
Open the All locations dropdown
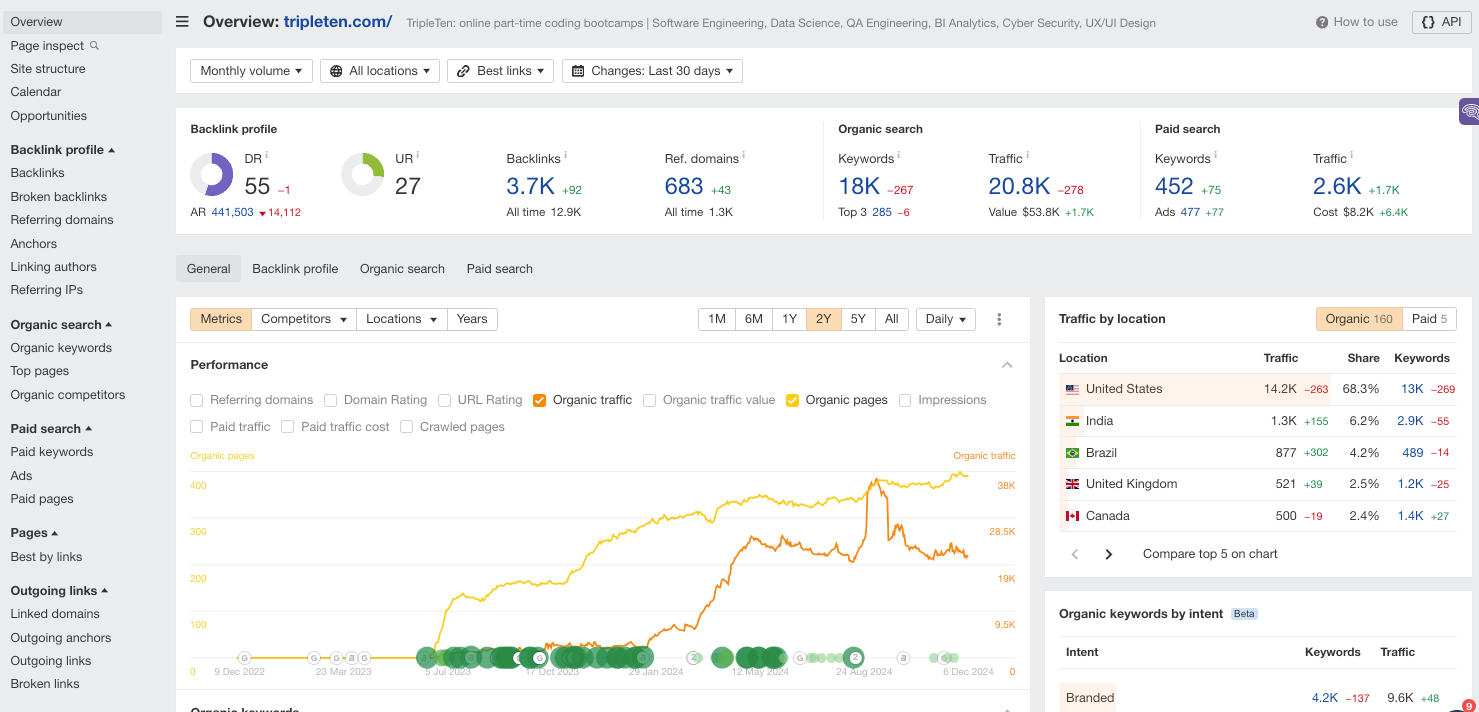(x=380, y=71)
